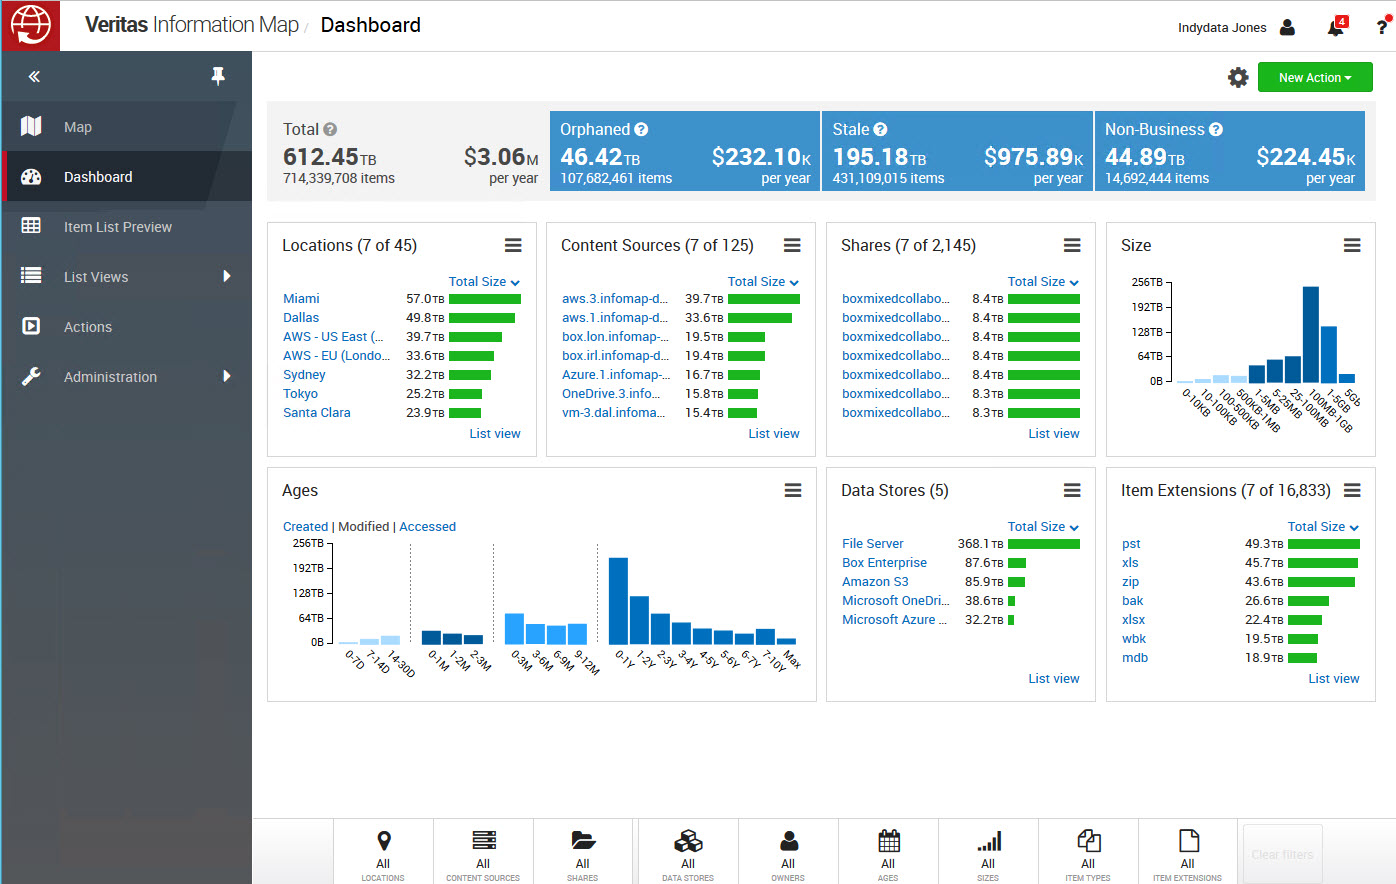Open Data Stores panel menu
This screenshot has width=1396, height=884.
tap(1072, 490)
